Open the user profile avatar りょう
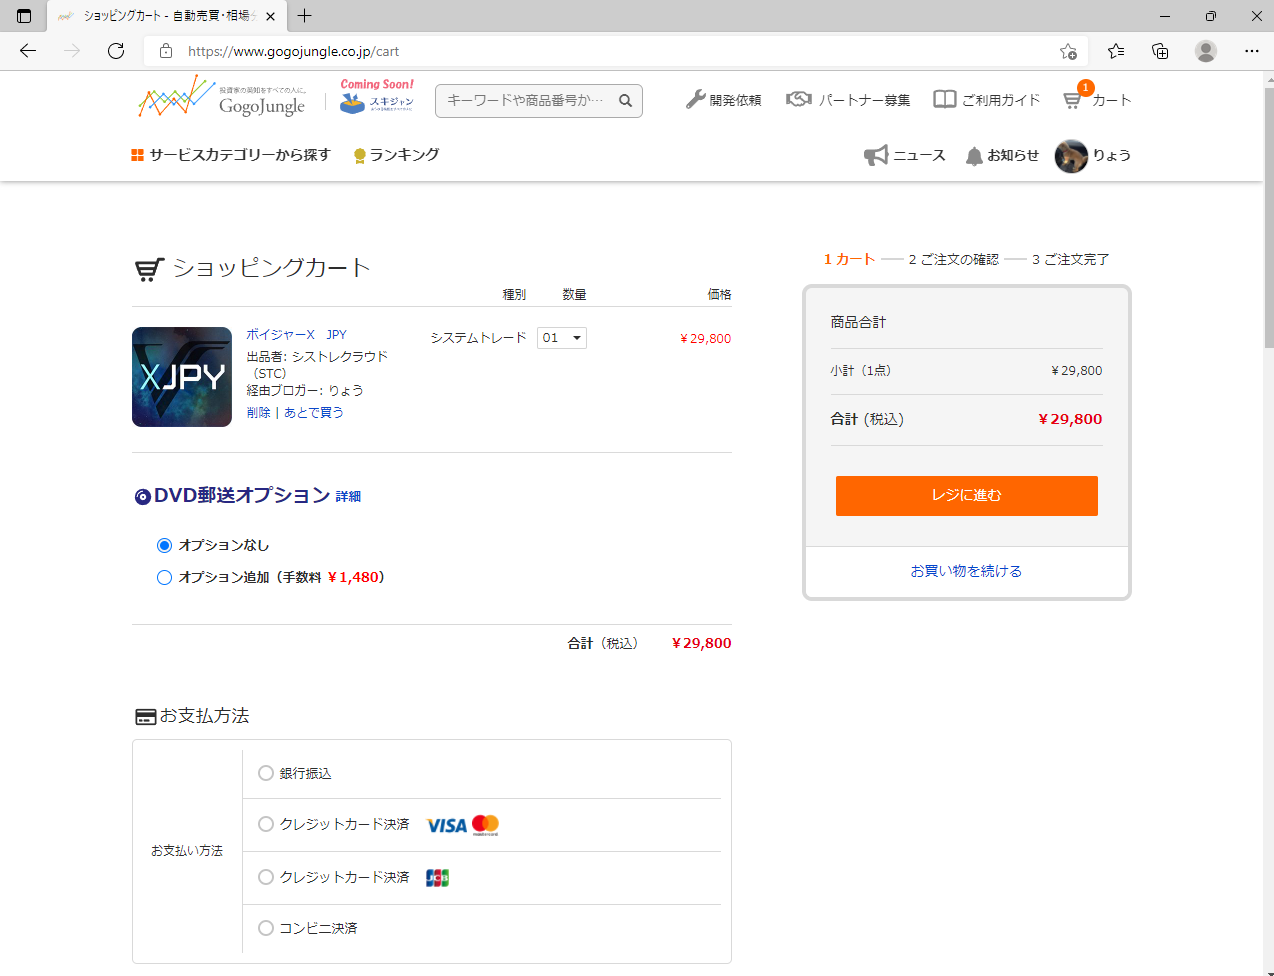The height and width of the screenshot is (976, 1274). pyautogui.click(x=1071, y=156)
